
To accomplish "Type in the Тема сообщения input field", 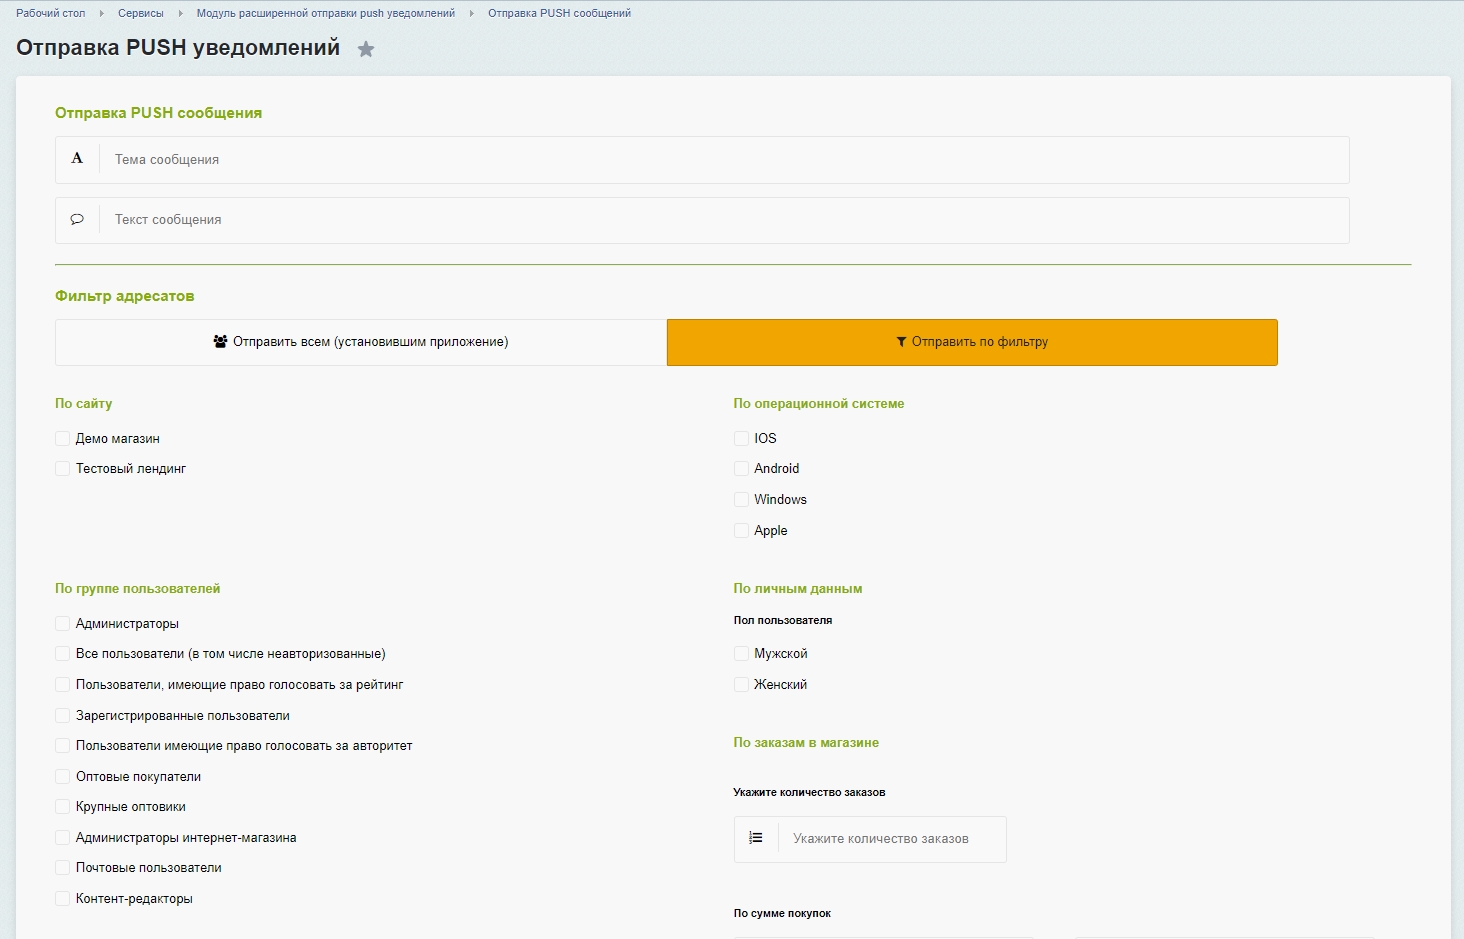I will coord(724,160).
